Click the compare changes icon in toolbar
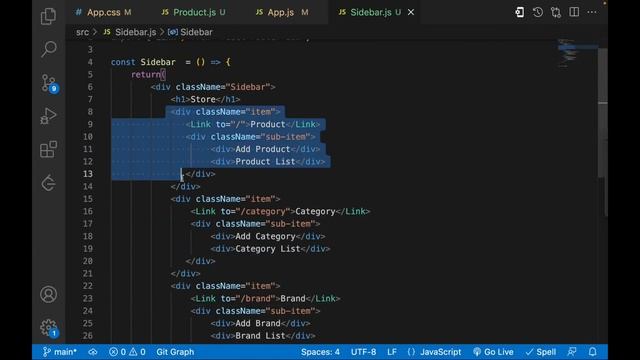Screen dimensions: 640x360 pyautogui.click(x=556, y=12)
